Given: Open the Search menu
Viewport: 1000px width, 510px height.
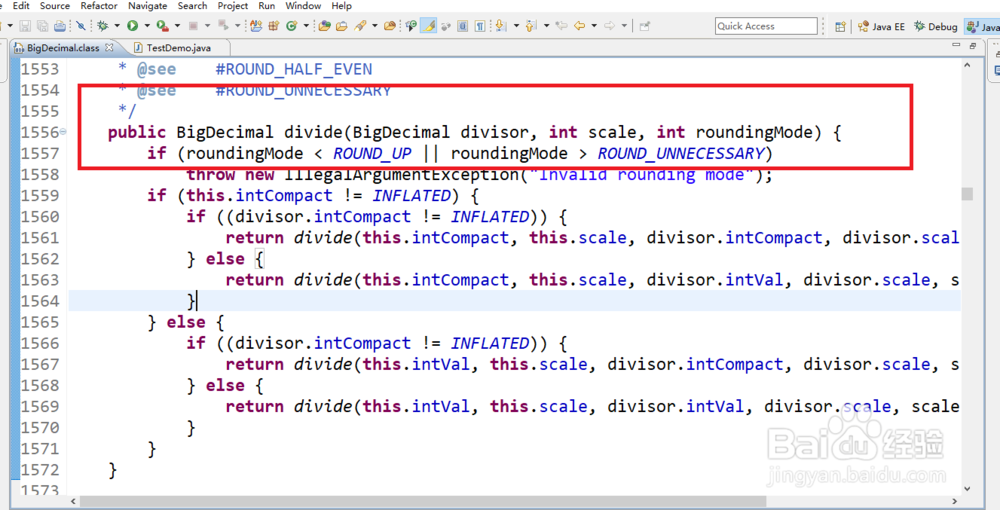Looking at the screenshot, I should click(x=192, y=6).
